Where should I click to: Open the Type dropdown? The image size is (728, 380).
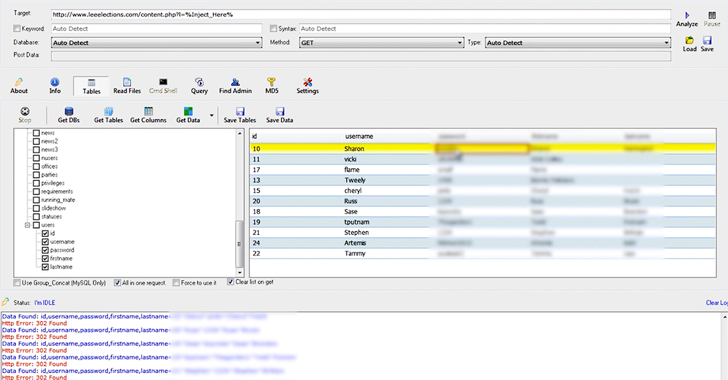coord(578,43)
